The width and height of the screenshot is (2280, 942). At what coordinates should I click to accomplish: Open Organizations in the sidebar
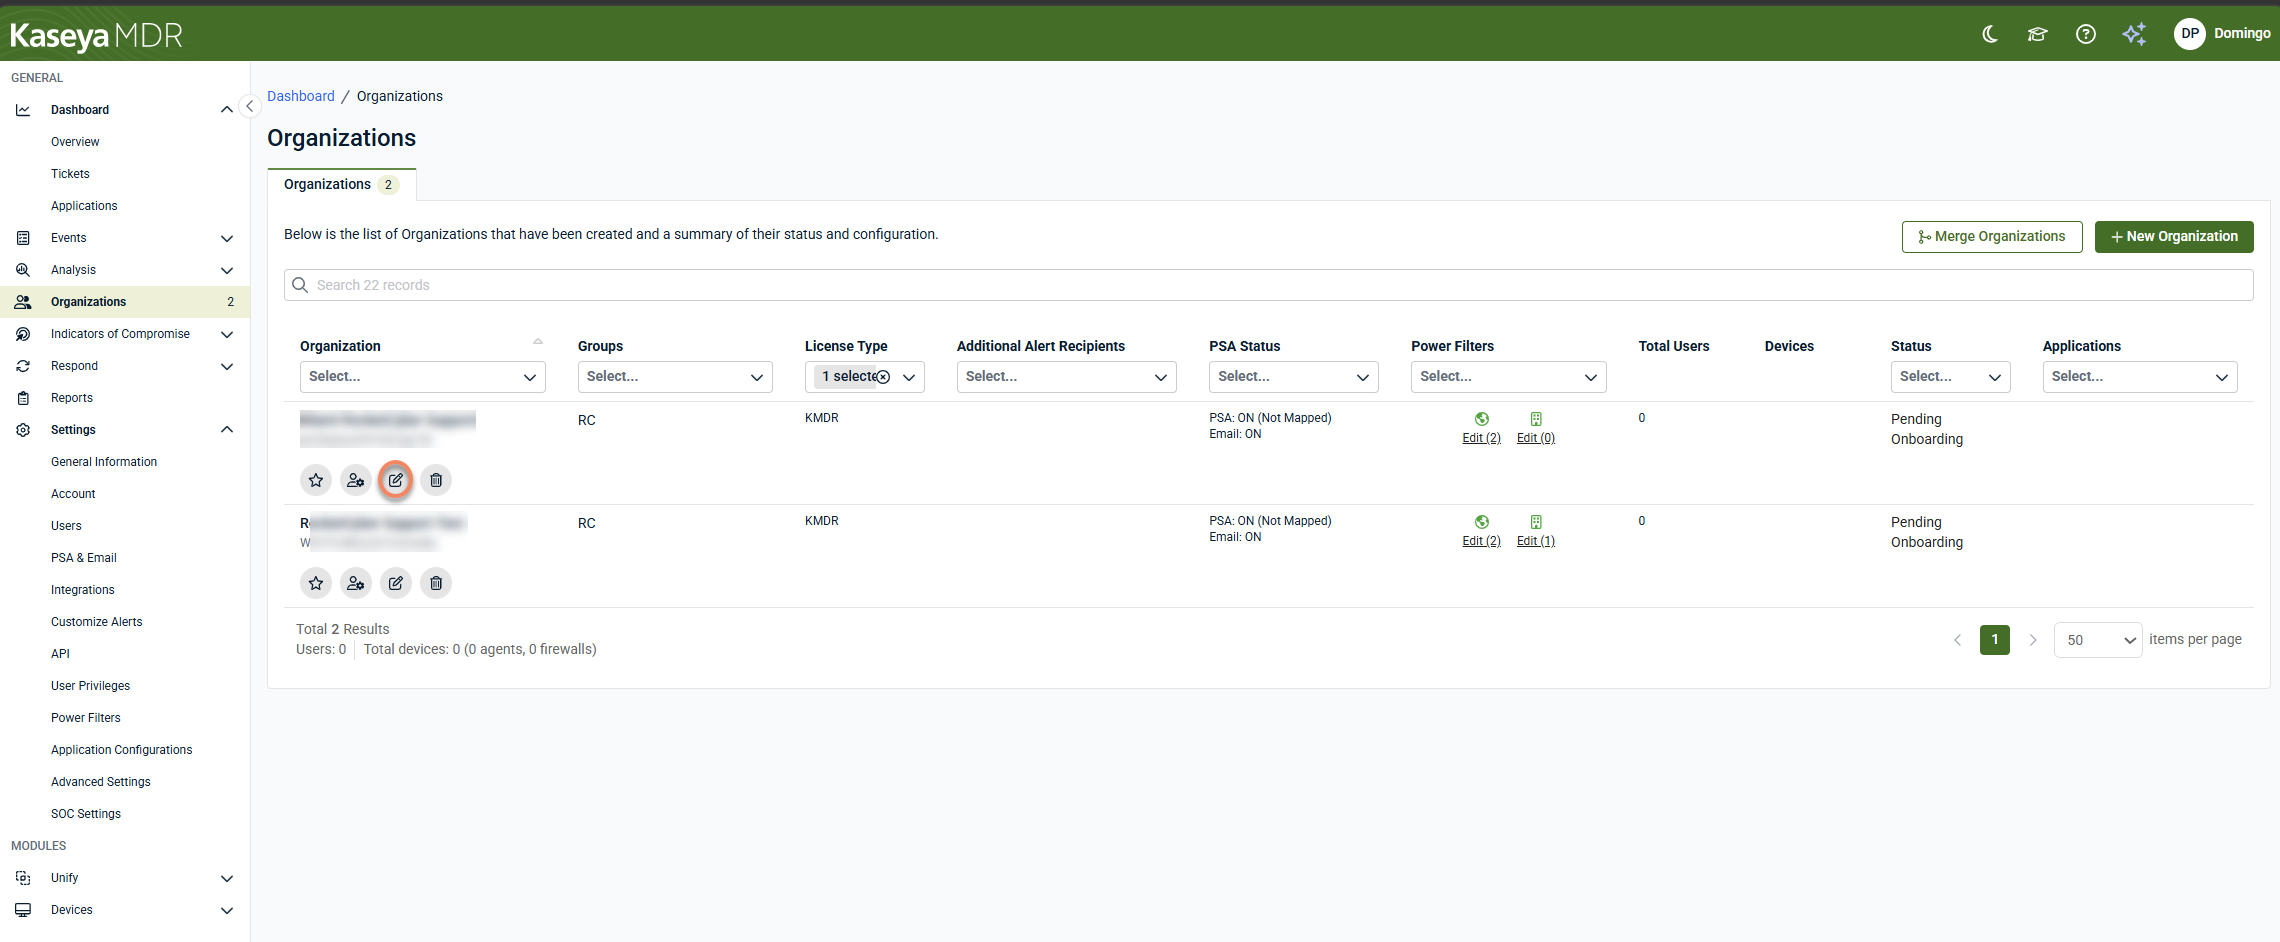[x=125, y=302]
